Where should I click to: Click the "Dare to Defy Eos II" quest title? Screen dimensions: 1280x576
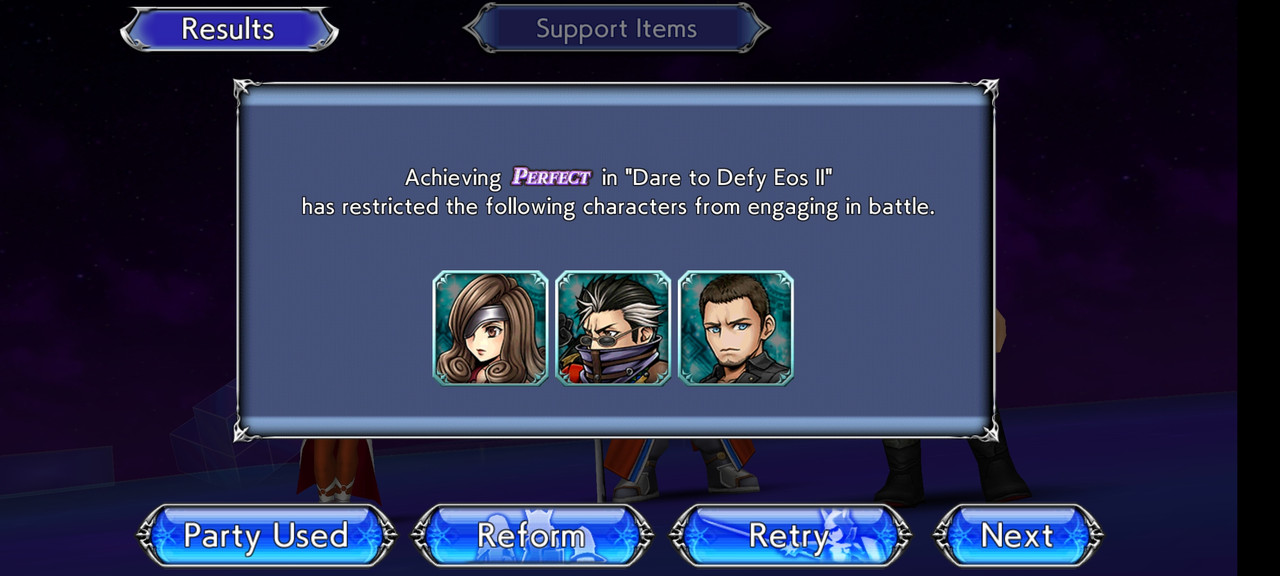click(731, 178)
